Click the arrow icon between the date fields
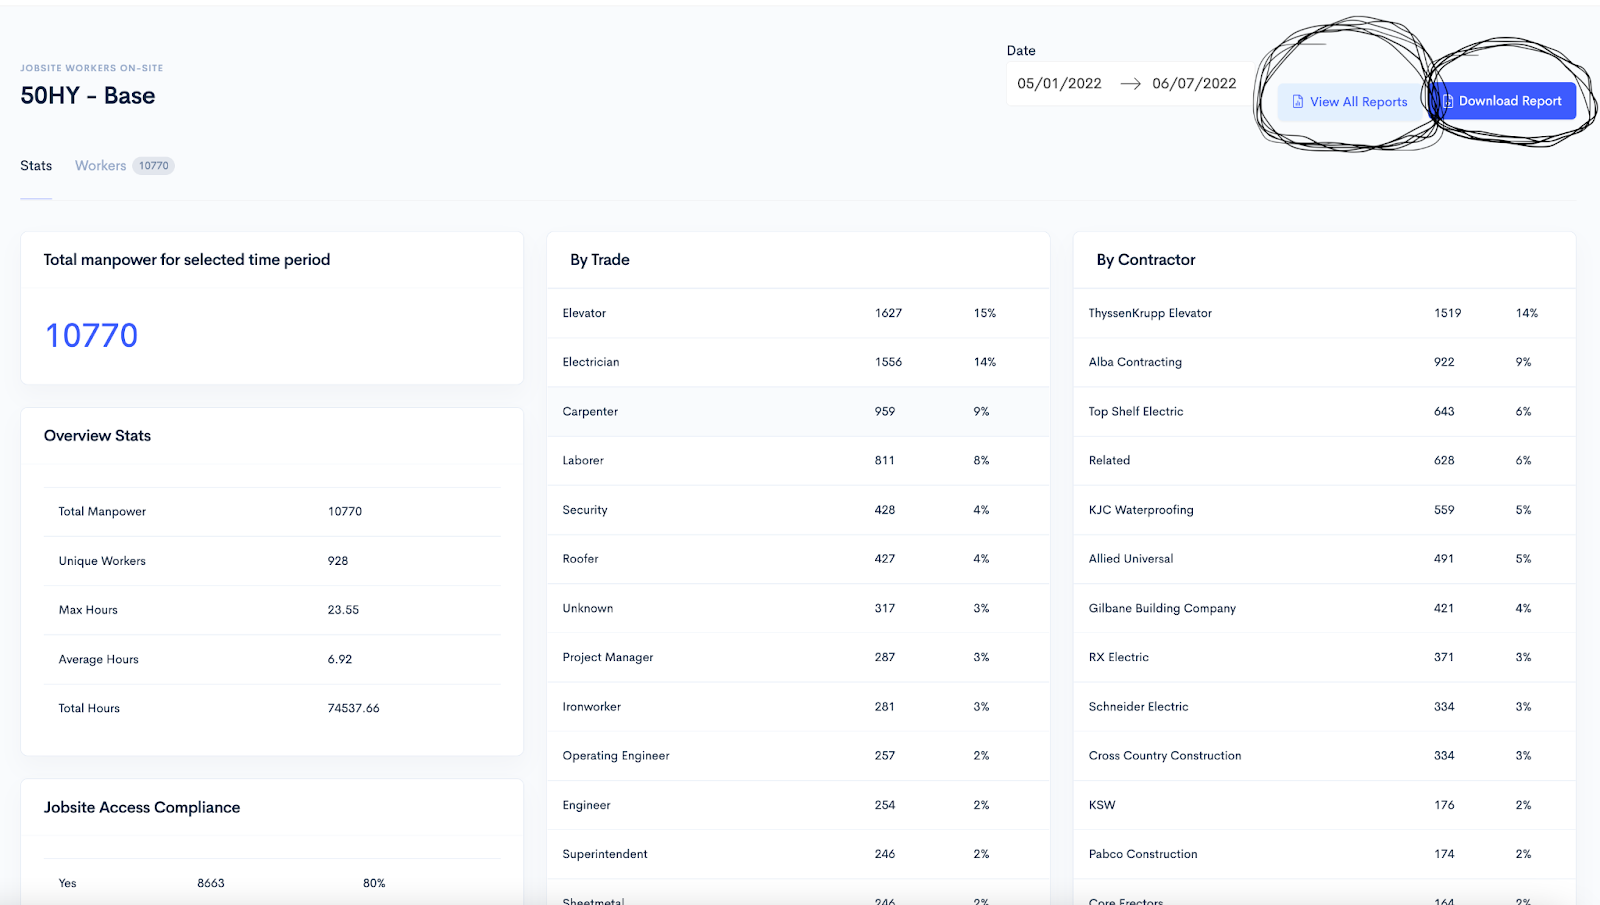Viewport: 1600px width, 905px height. (x=1130, y=84)
